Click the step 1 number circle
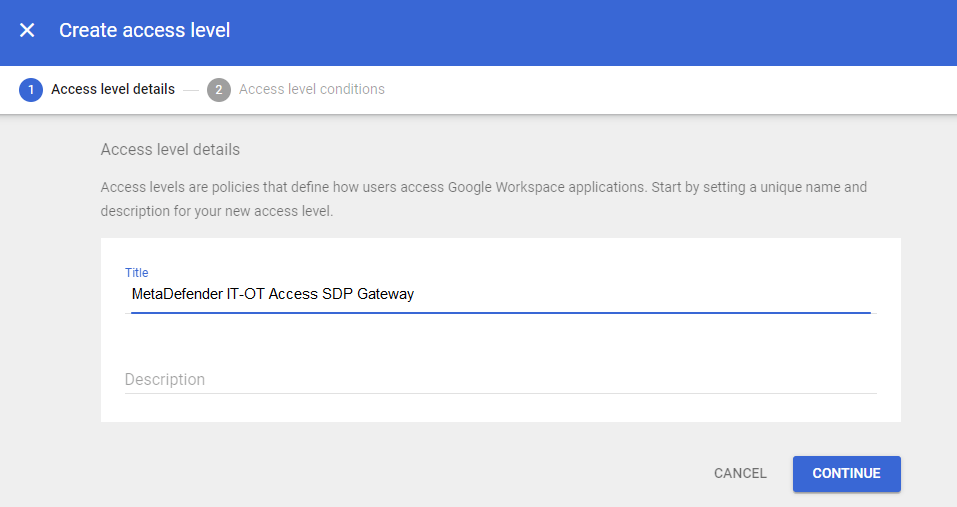Screen dimensions: 957x507 point(31,90)
